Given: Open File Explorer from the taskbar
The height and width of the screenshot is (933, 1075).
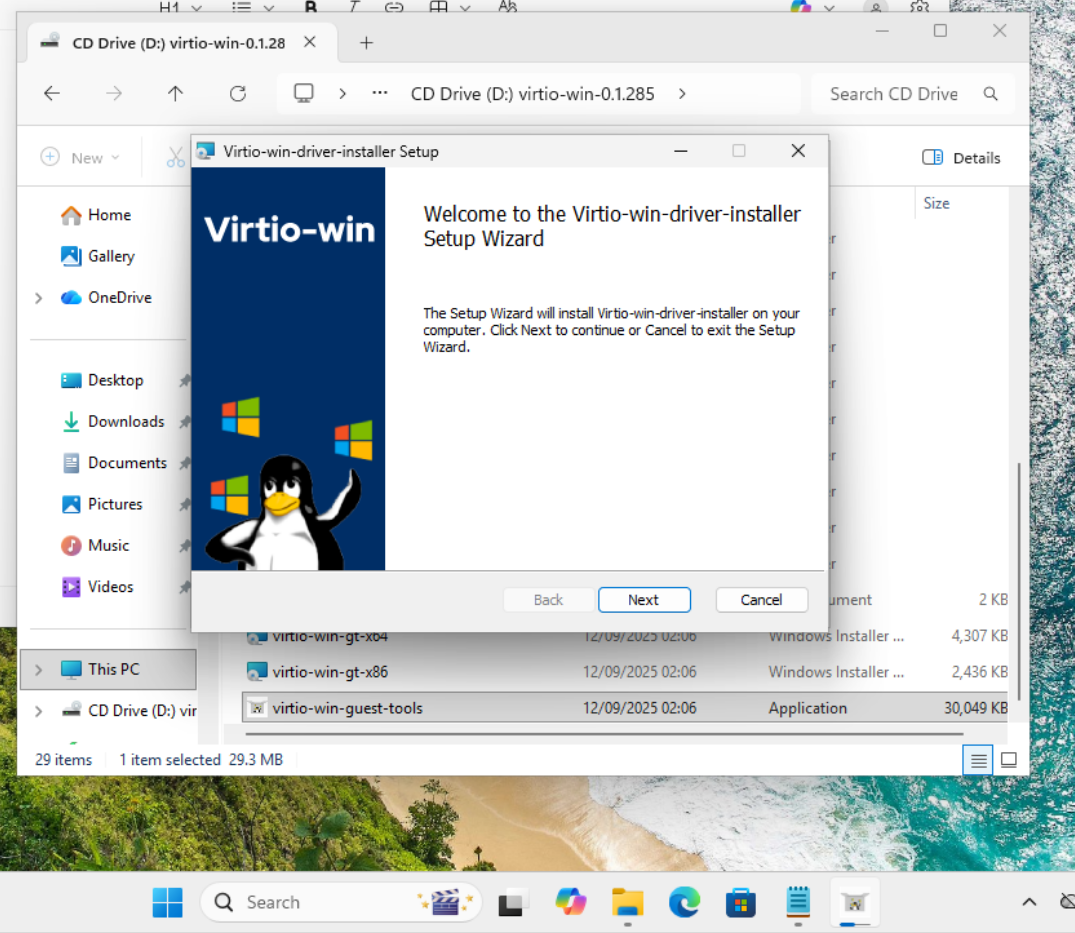Looking at the screenshot, I should [x=628, y=902].
